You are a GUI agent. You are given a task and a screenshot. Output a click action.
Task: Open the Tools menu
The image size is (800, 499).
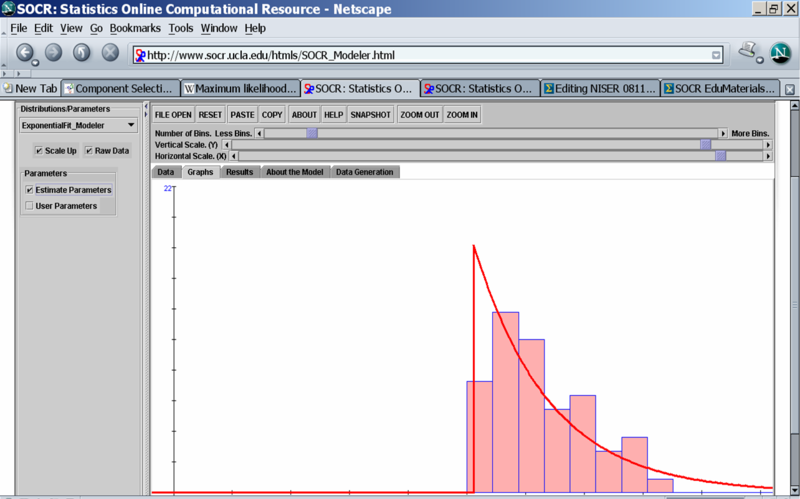181,28
